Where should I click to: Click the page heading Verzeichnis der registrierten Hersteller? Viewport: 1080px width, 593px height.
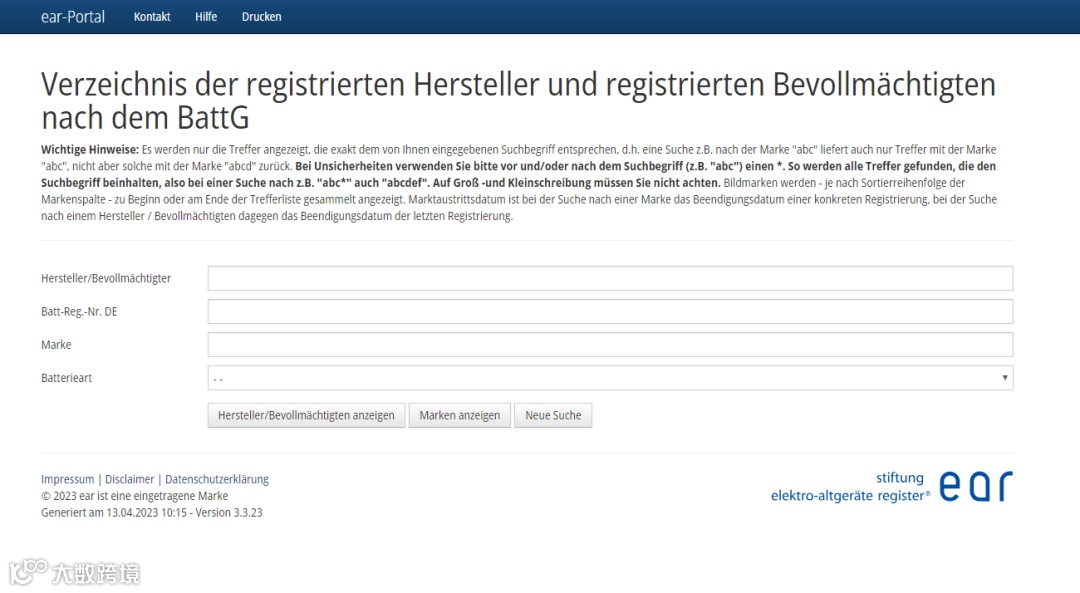pos(518,101)
